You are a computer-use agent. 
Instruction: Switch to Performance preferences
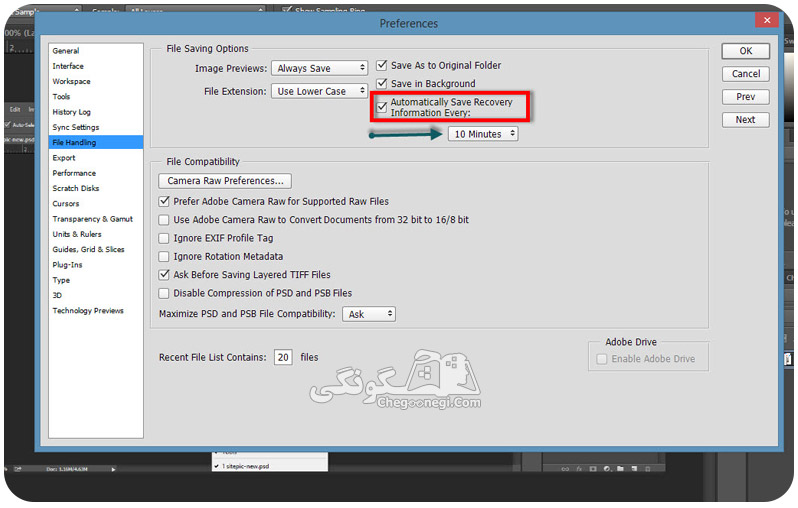96,173
